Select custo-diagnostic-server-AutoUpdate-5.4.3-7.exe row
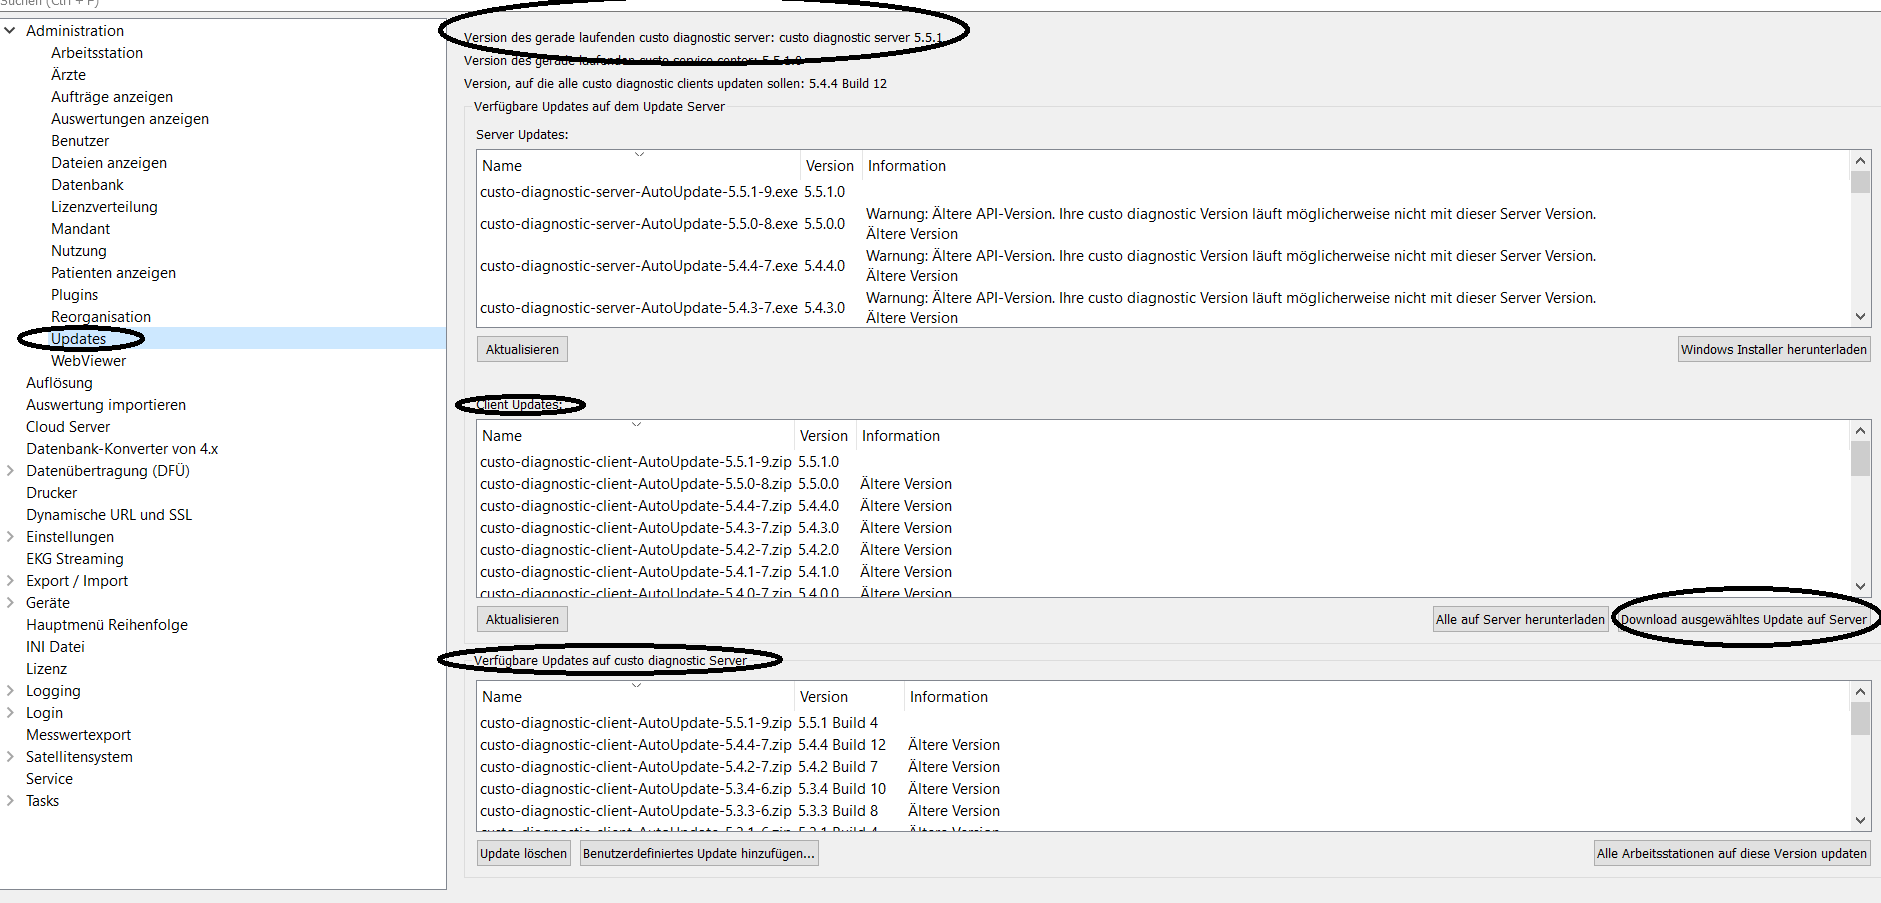 point(1163,308)
